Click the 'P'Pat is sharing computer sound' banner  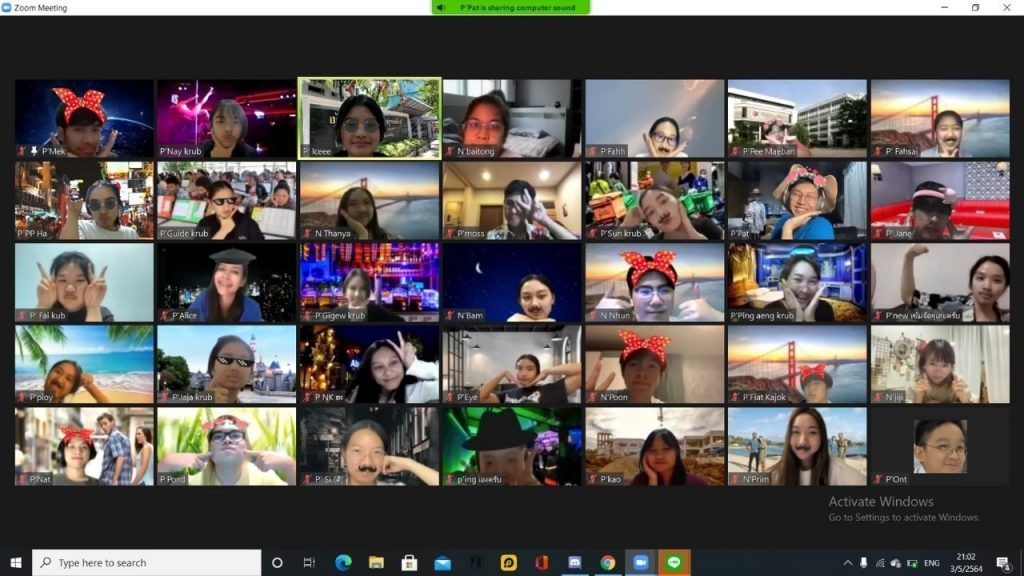point(511,8)
